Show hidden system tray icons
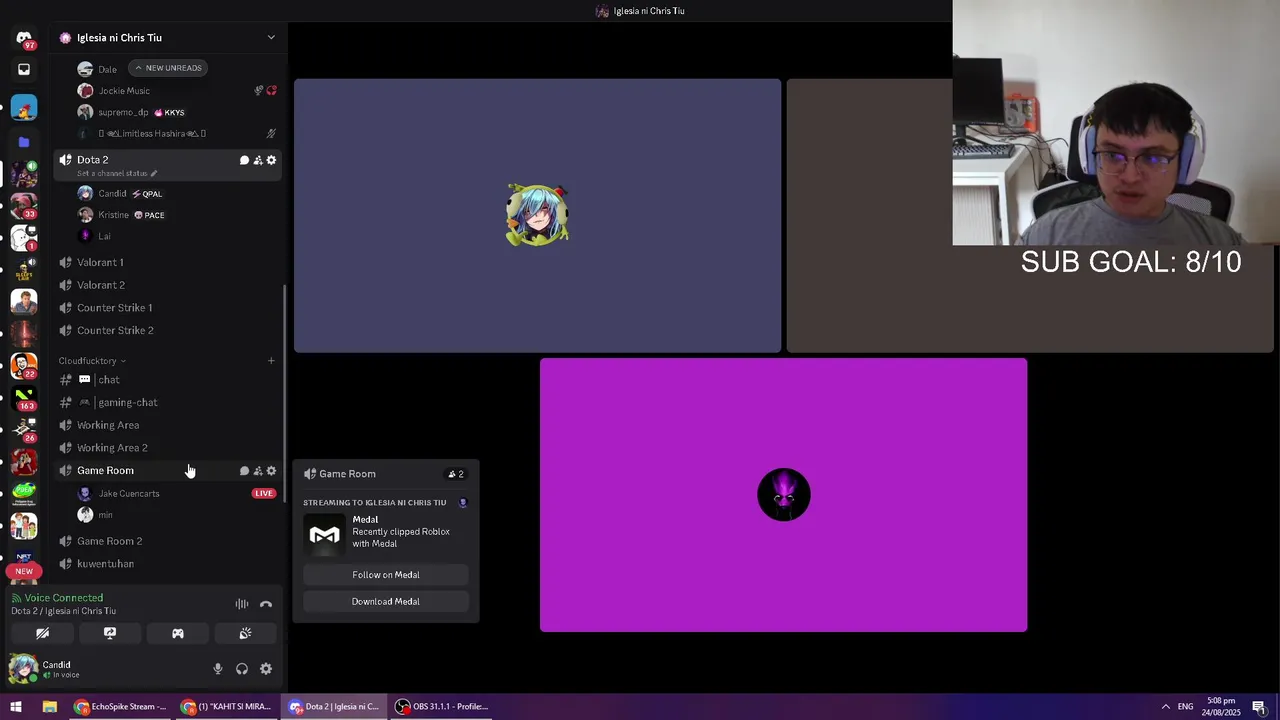 pyautogui.click(x=1165, y=707)
